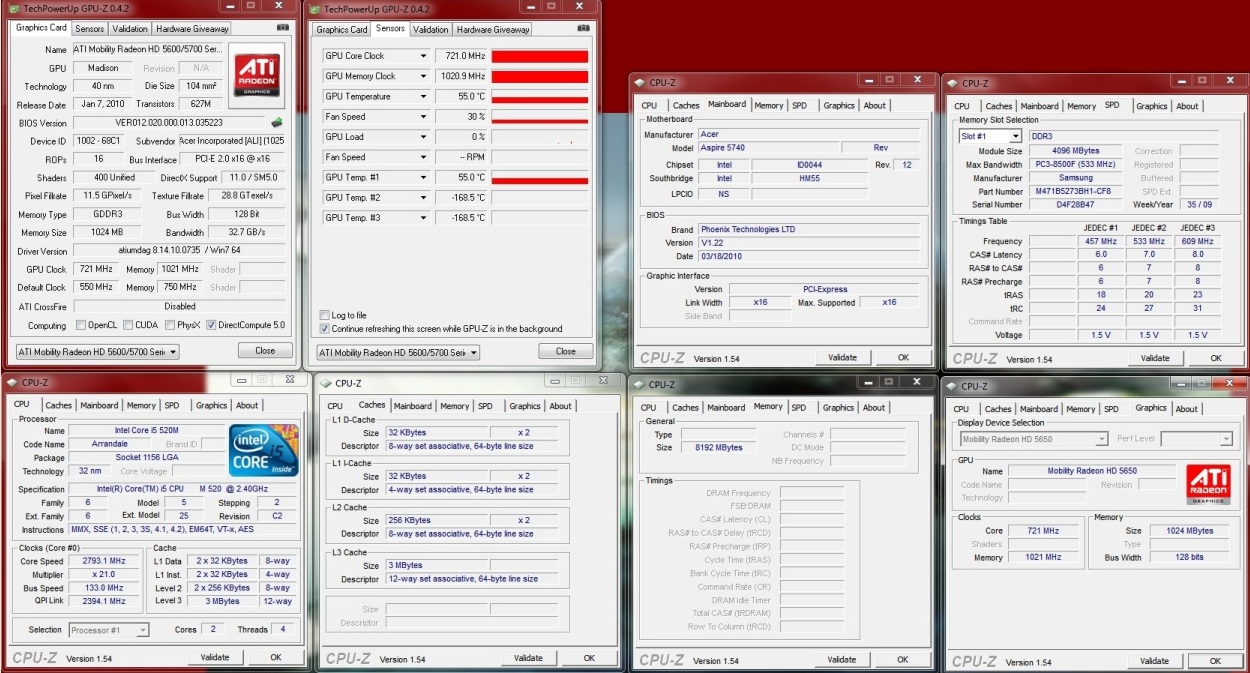
Task: Open GPU Temperature sensor dropdown
Action: coord(423,96)
